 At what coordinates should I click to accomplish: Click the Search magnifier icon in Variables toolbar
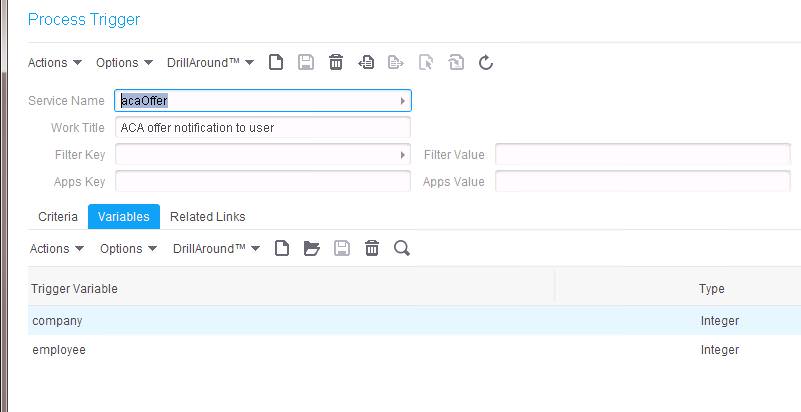402,249
